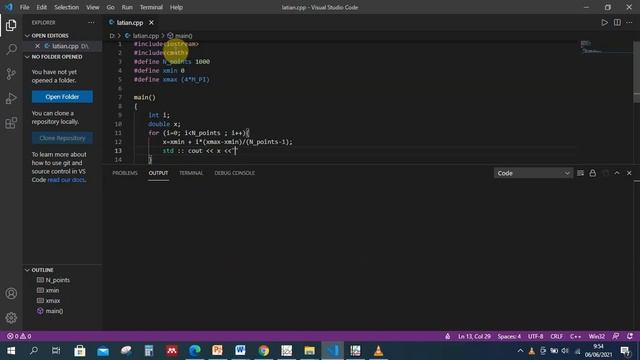Toggle output scroll lock
640x360 pixels.
[593, 173]
